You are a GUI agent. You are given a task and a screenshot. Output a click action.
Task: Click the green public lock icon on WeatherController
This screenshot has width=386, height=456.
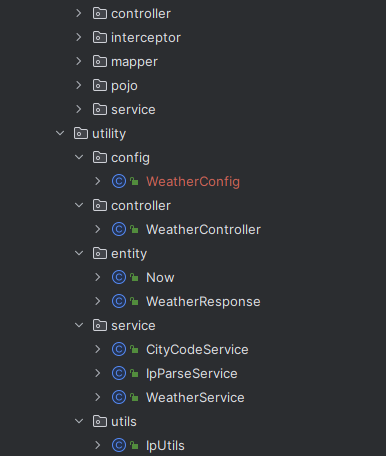[134, 229]
